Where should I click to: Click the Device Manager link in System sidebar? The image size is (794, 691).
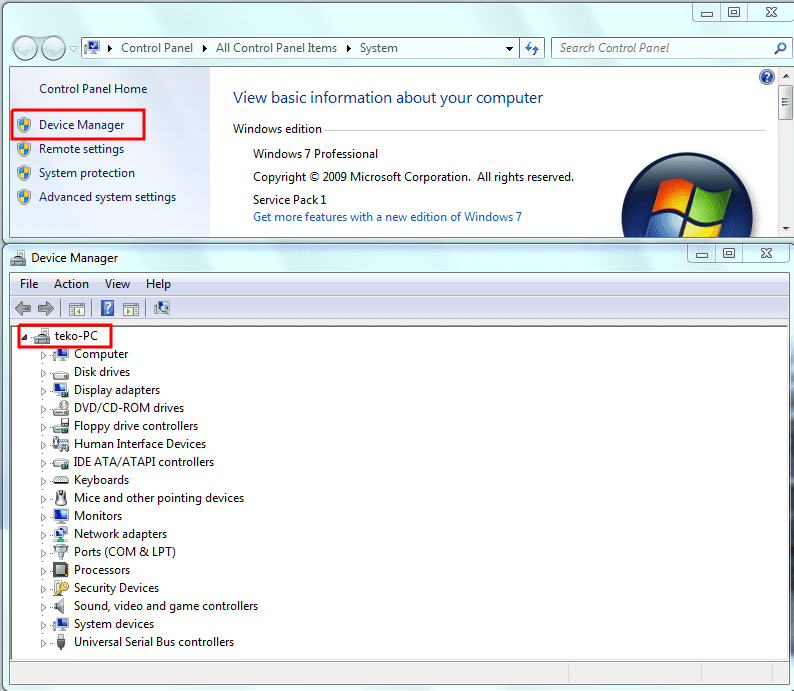tap(82, 125)
